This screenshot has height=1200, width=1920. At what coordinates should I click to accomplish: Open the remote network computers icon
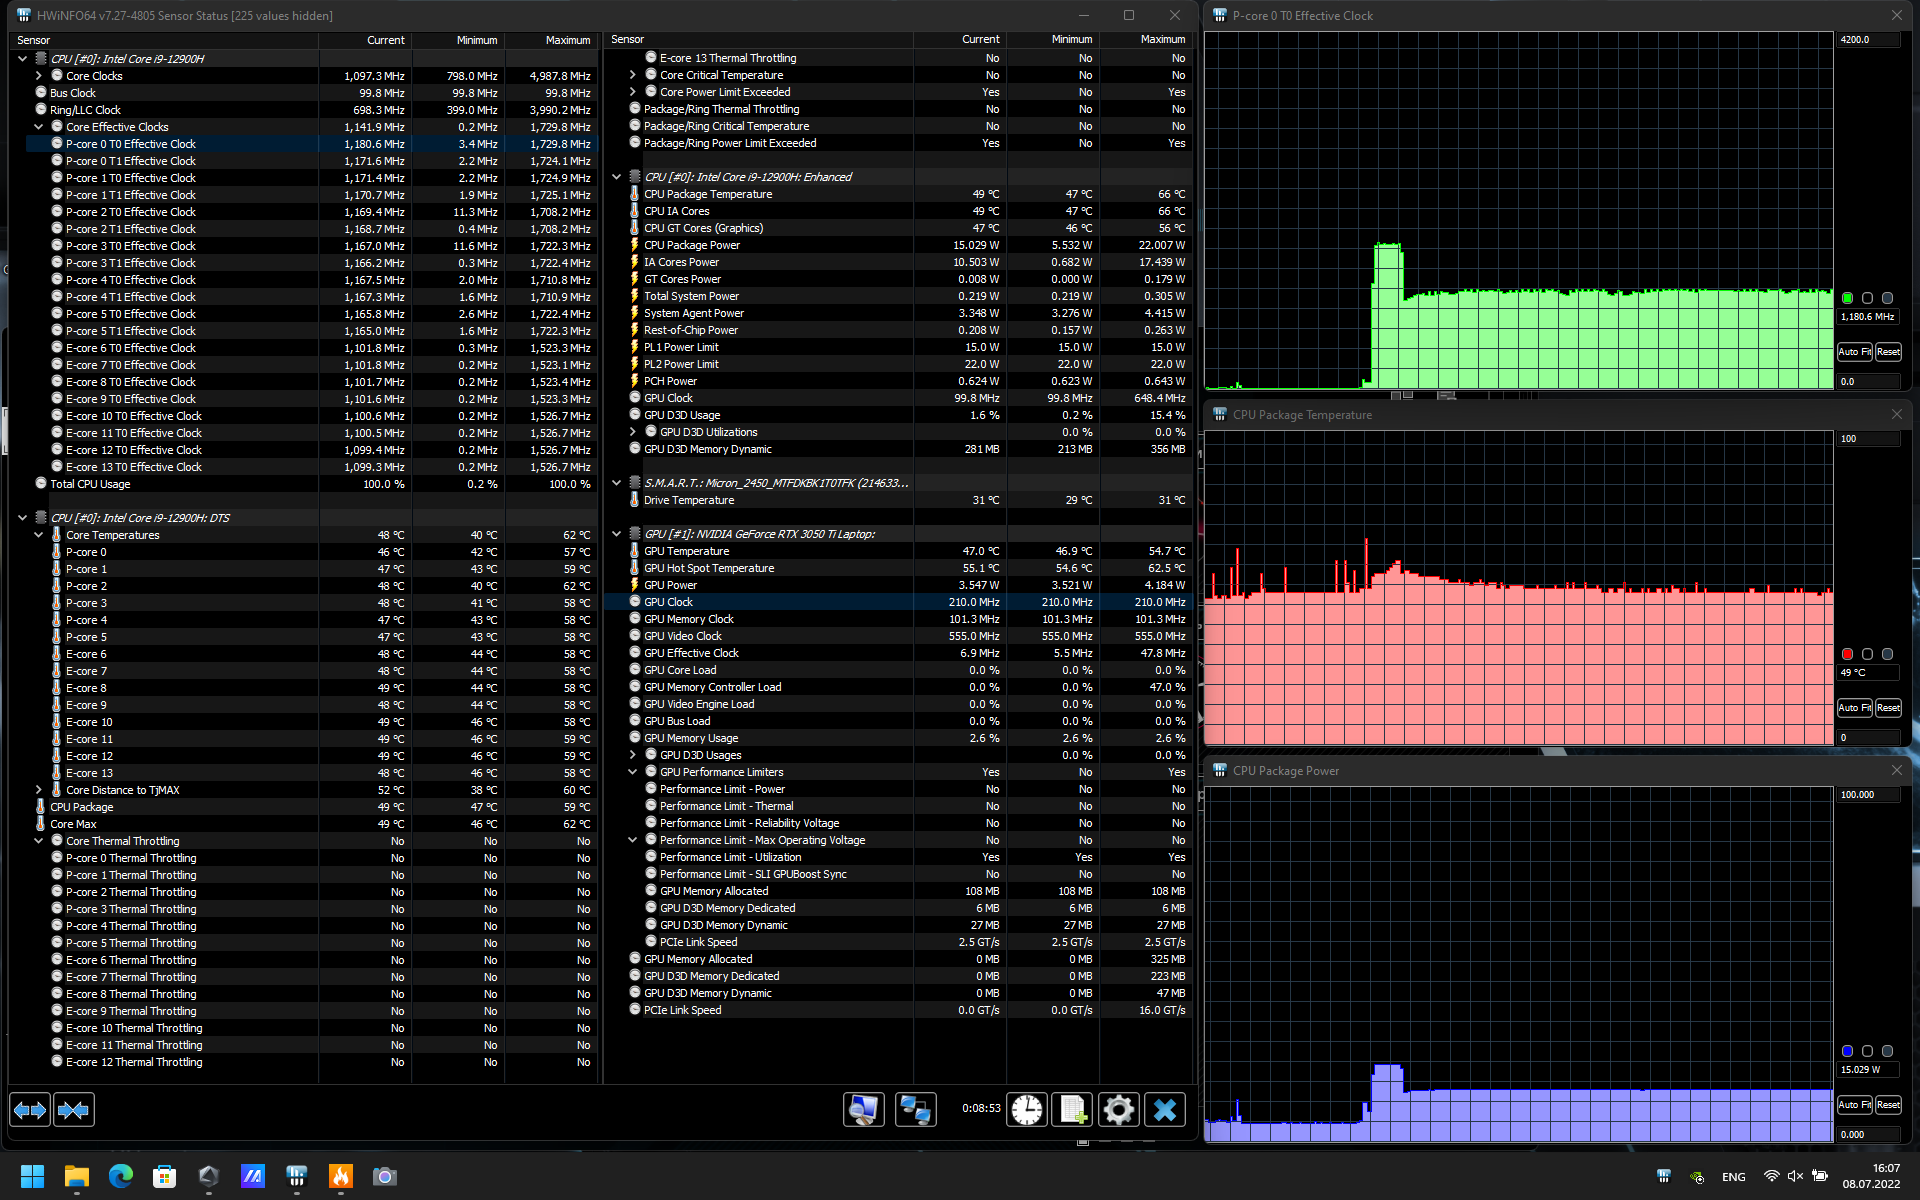point(915,1109)
